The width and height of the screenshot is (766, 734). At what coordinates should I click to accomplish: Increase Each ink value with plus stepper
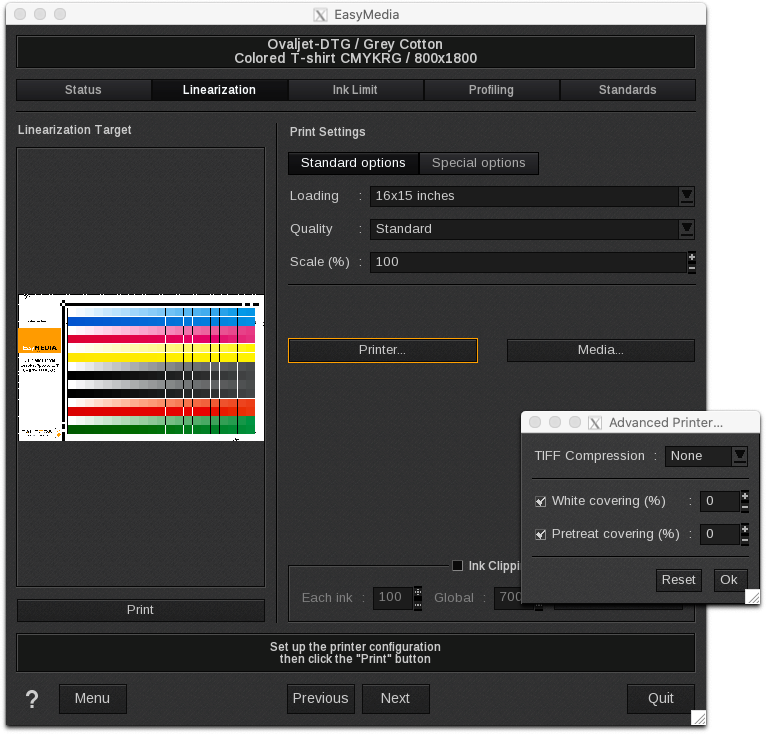tap(417, 592)
